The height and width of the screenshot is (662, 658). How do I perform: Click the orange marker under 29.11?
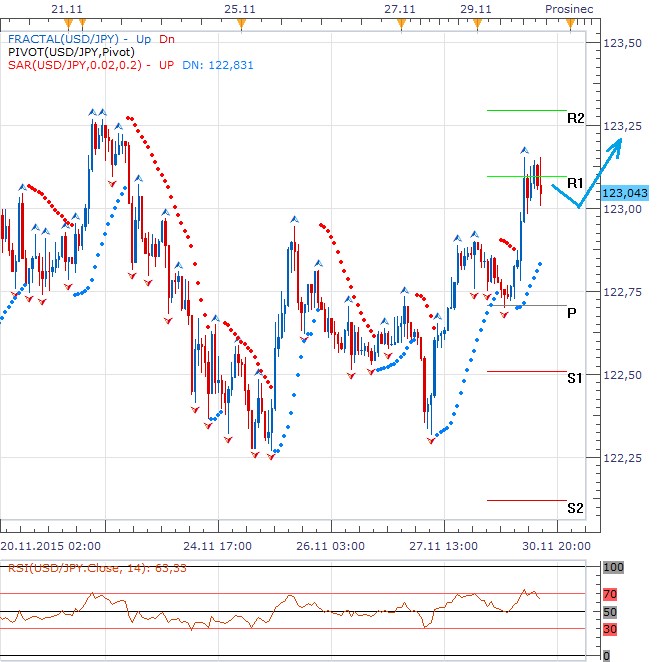coord(476,22)
